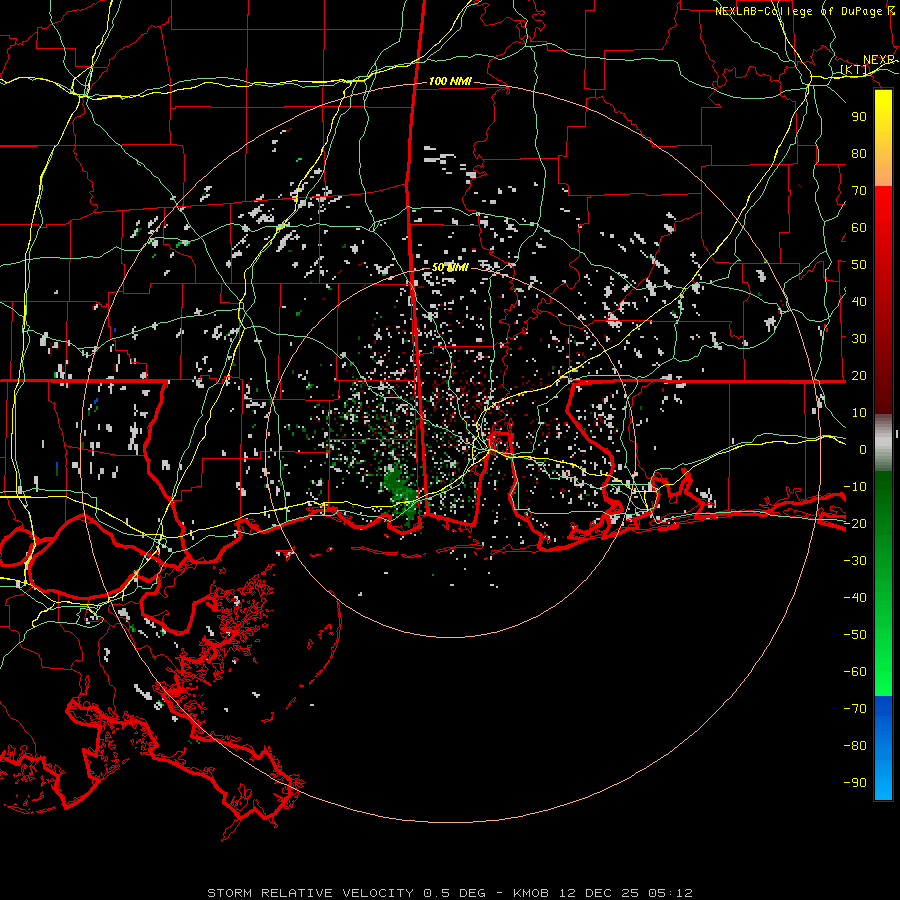Select the -90 value on velocity scale
The image size is (900, 900).
[x=855, y=783]
